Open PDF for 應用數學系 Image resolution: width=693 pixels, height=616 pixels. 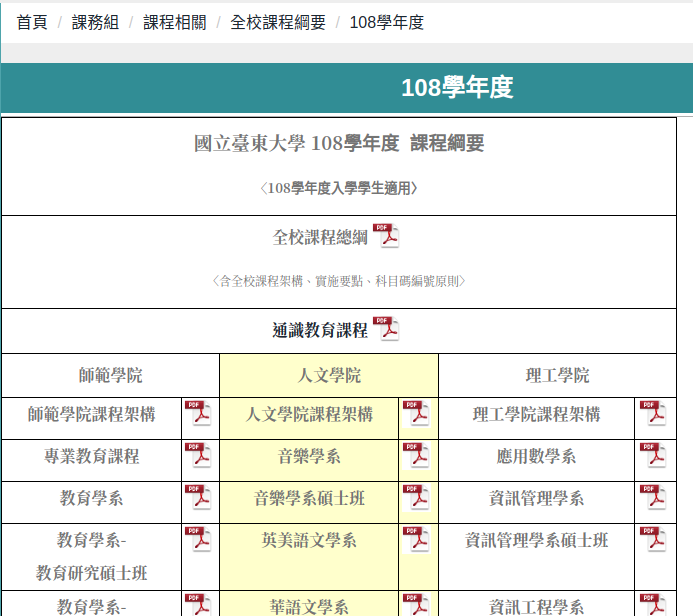pos(653,455)
